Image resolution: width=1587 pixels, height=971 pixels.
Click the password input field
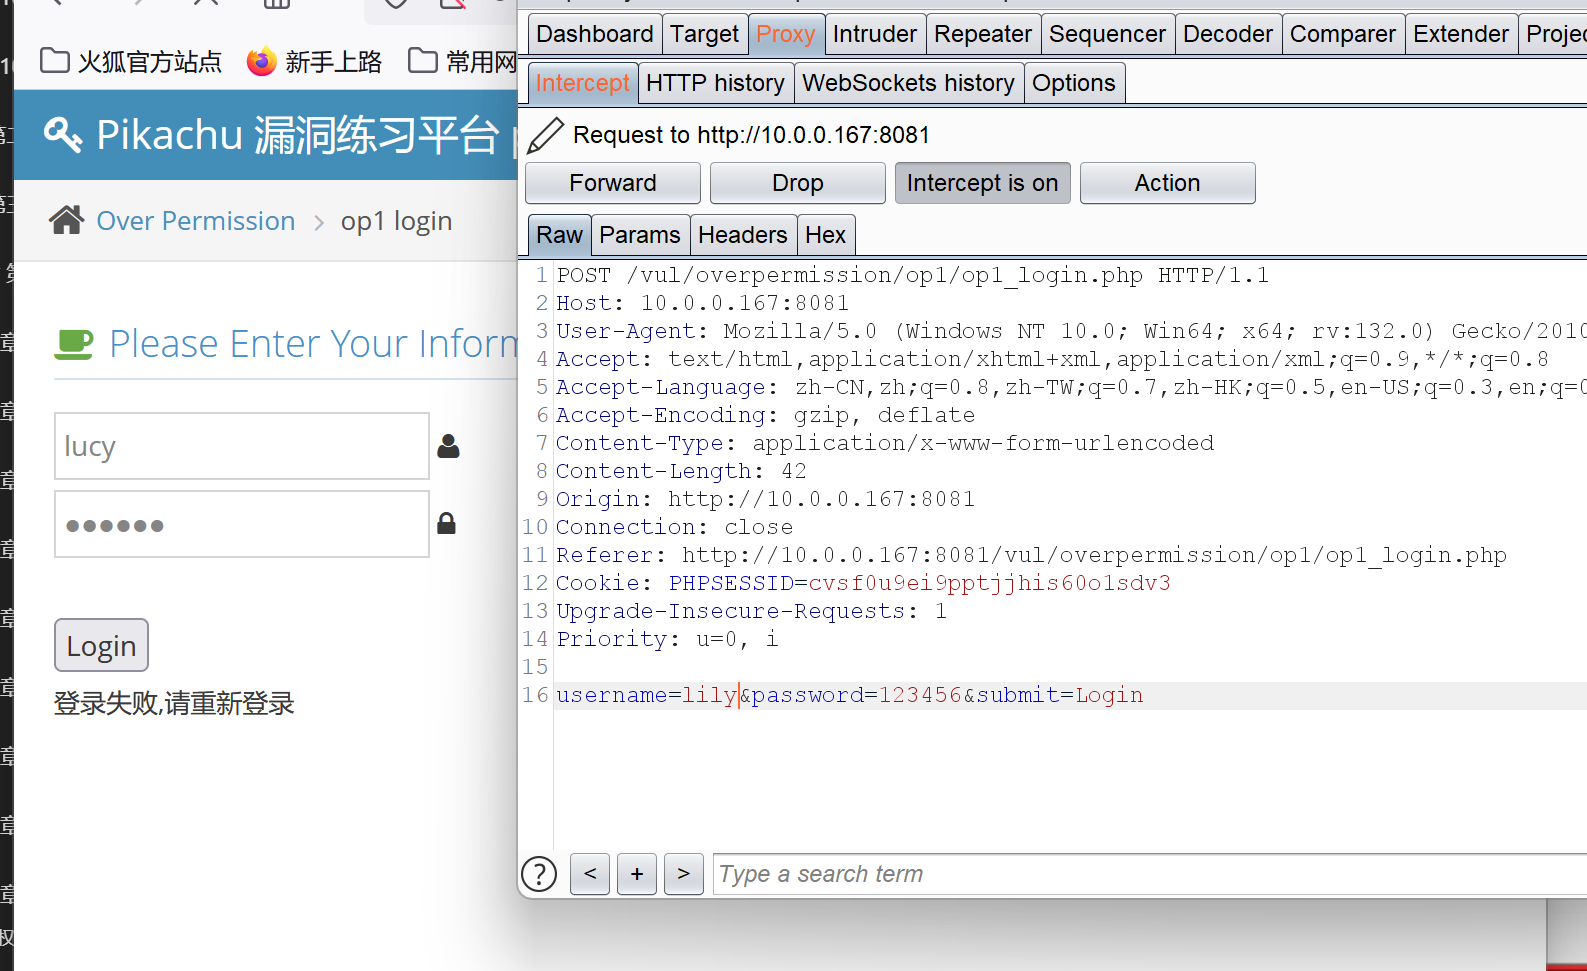[242, 524]
